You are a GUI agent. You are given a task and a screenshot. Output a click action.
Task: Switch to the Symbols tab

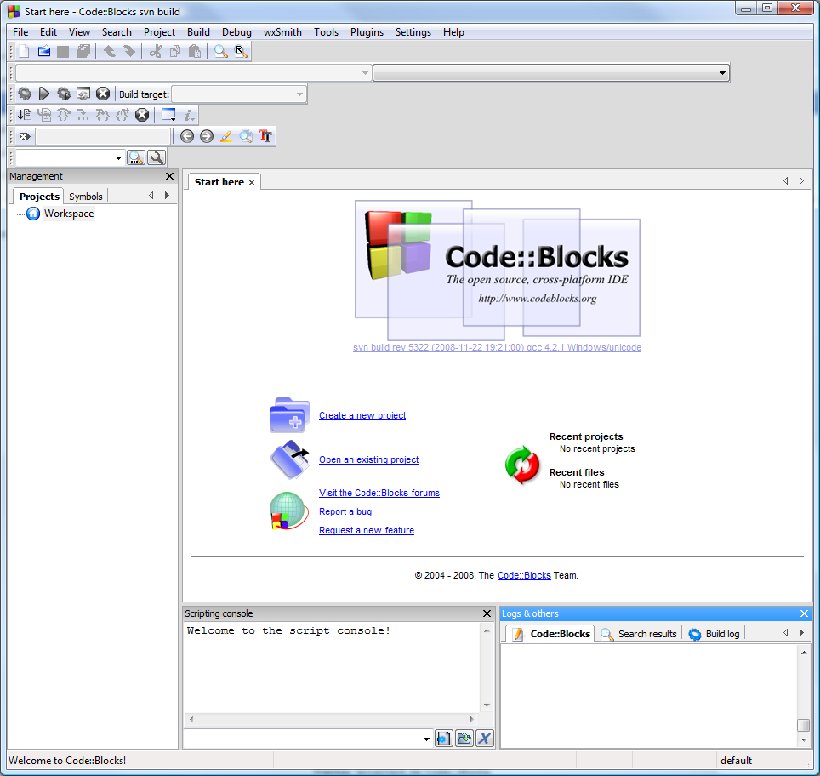(86, 196)
